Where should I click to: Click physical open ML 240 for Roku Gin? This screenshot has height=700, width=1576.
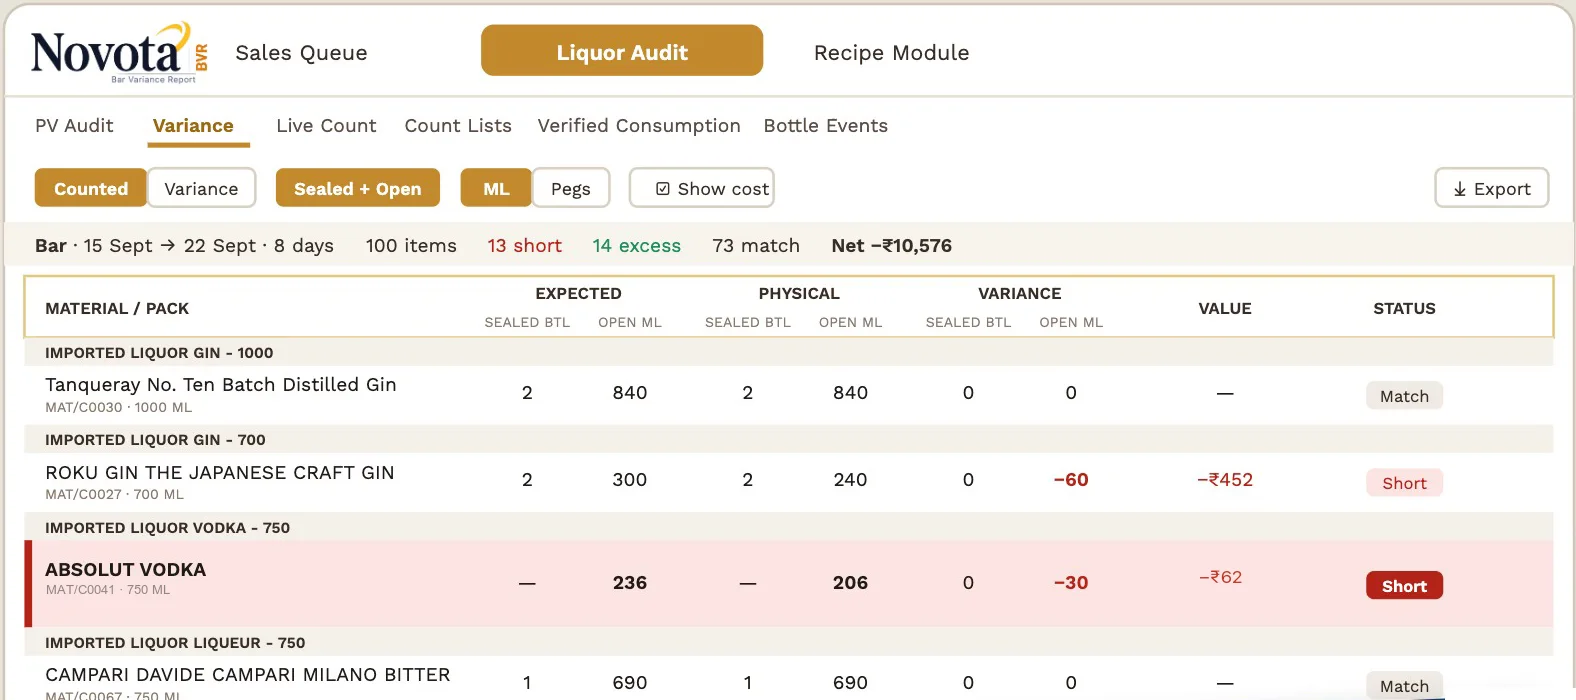click(850, 480)
